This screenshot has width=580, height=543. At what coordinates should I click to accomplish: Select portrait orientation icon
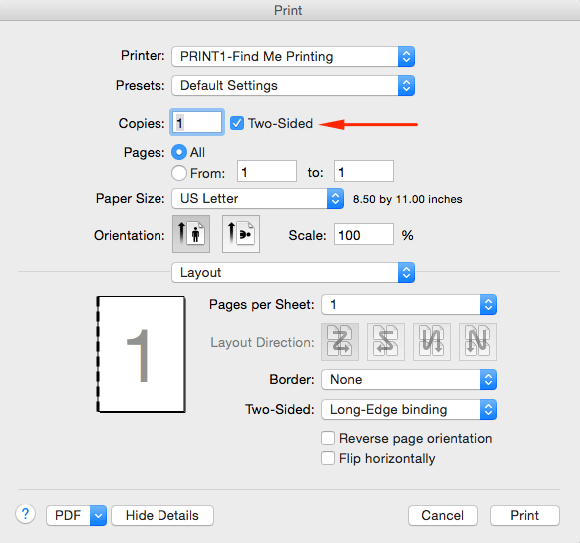point(191,234)
